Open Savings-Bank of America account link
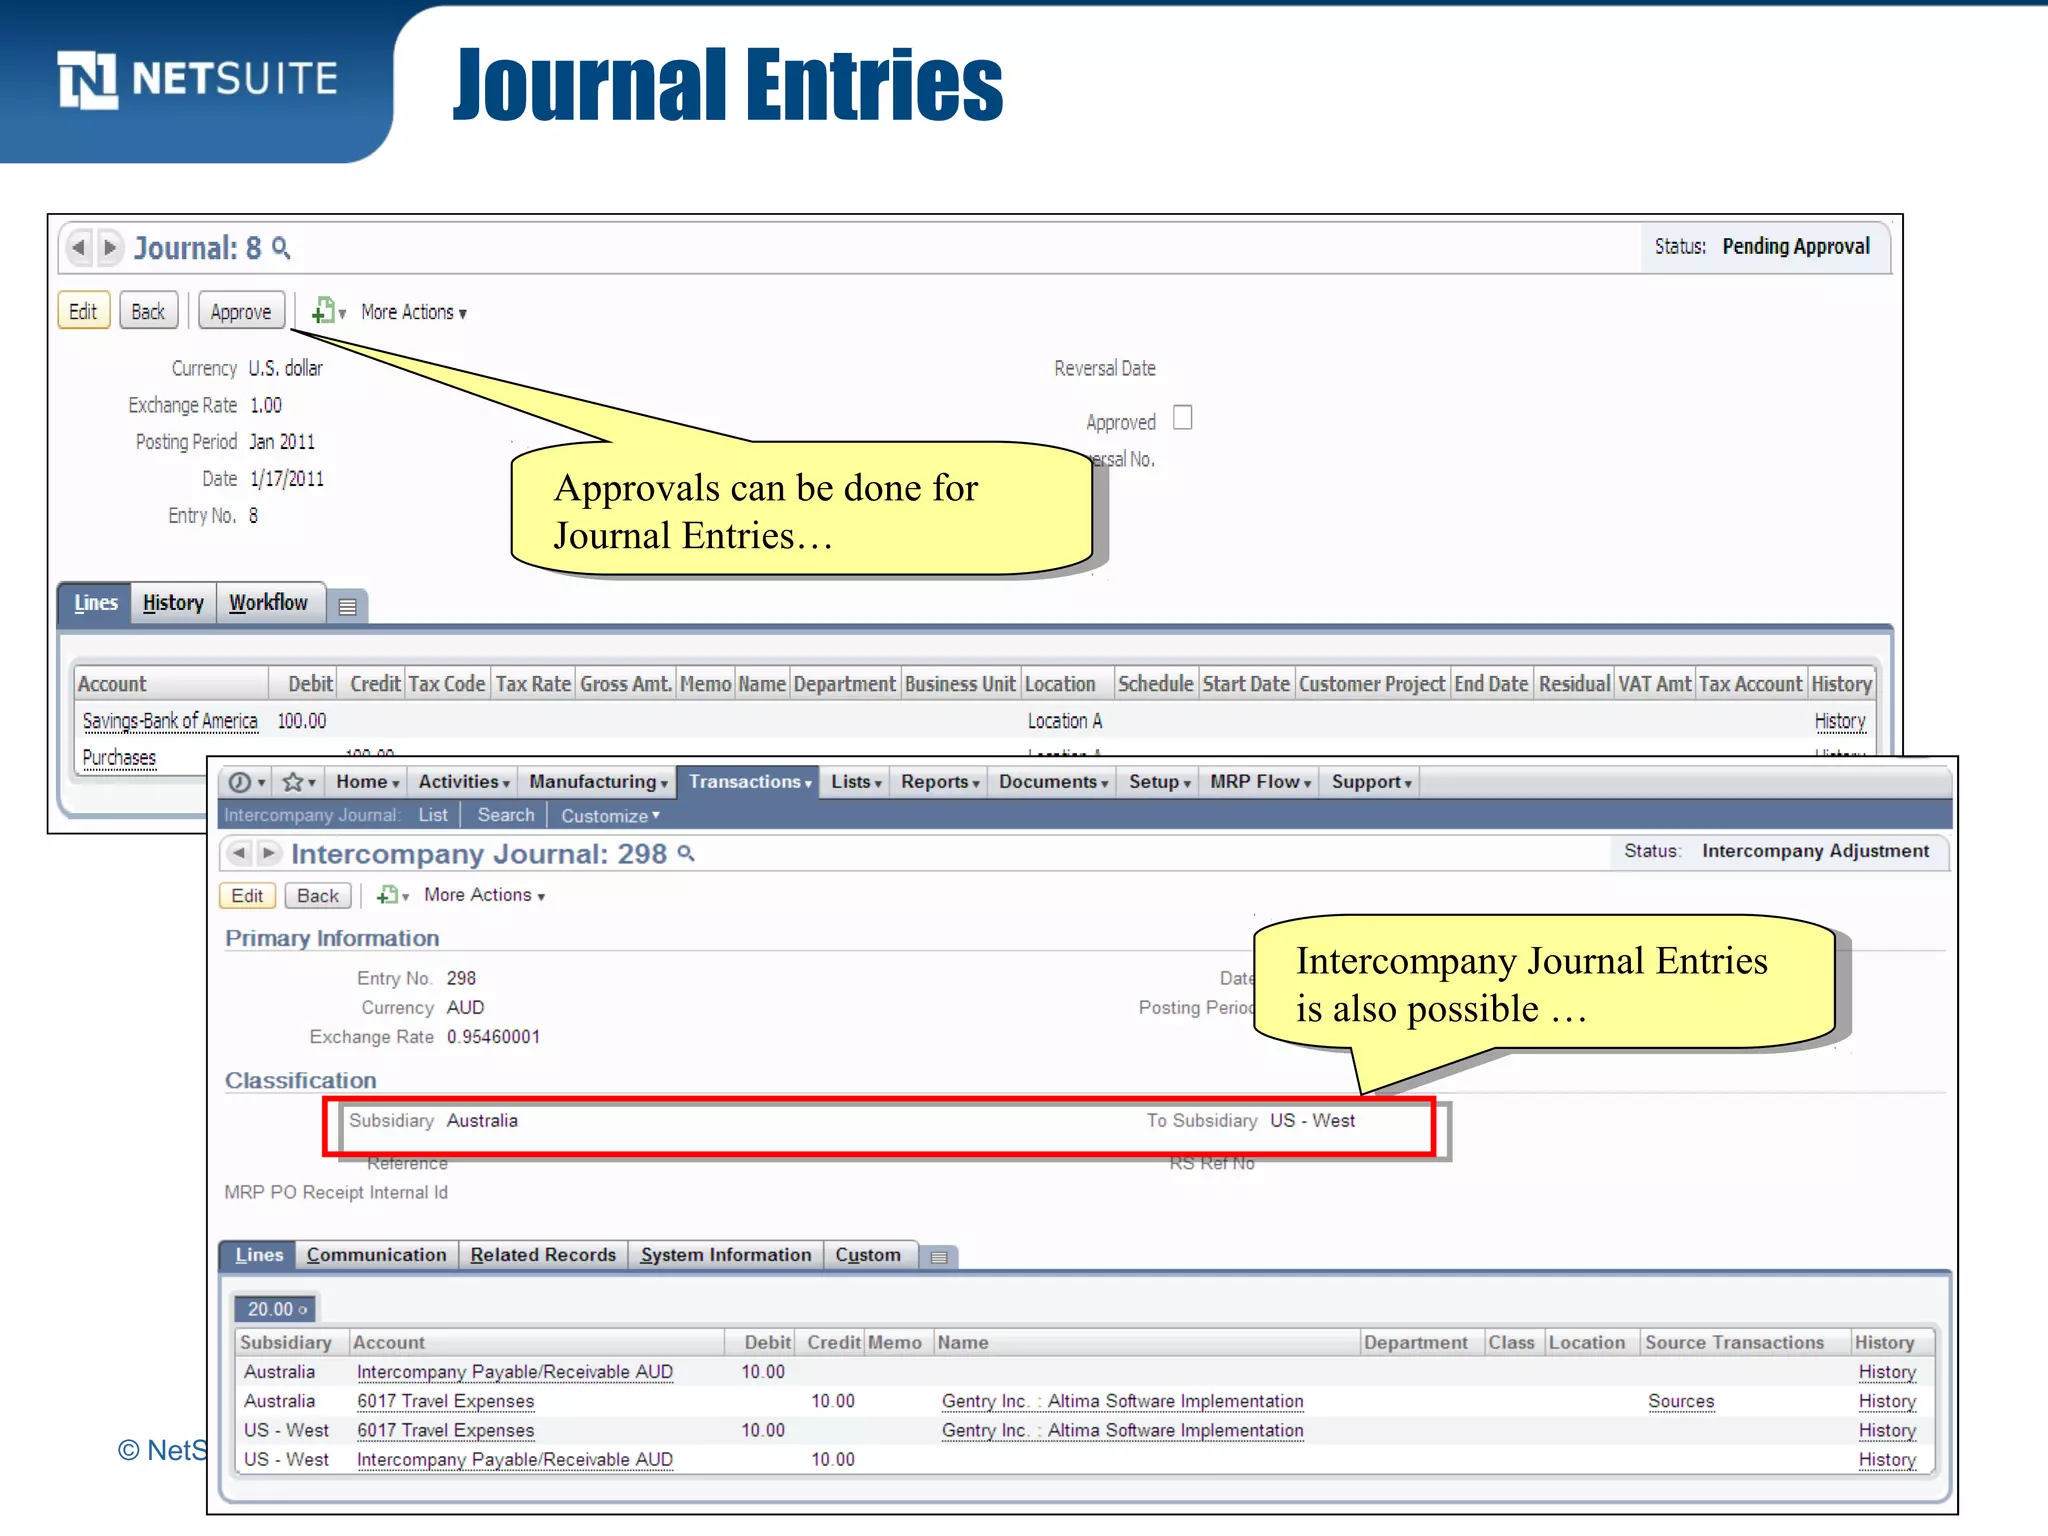Screen dimensions: 2048x1536 click(170, 721)
